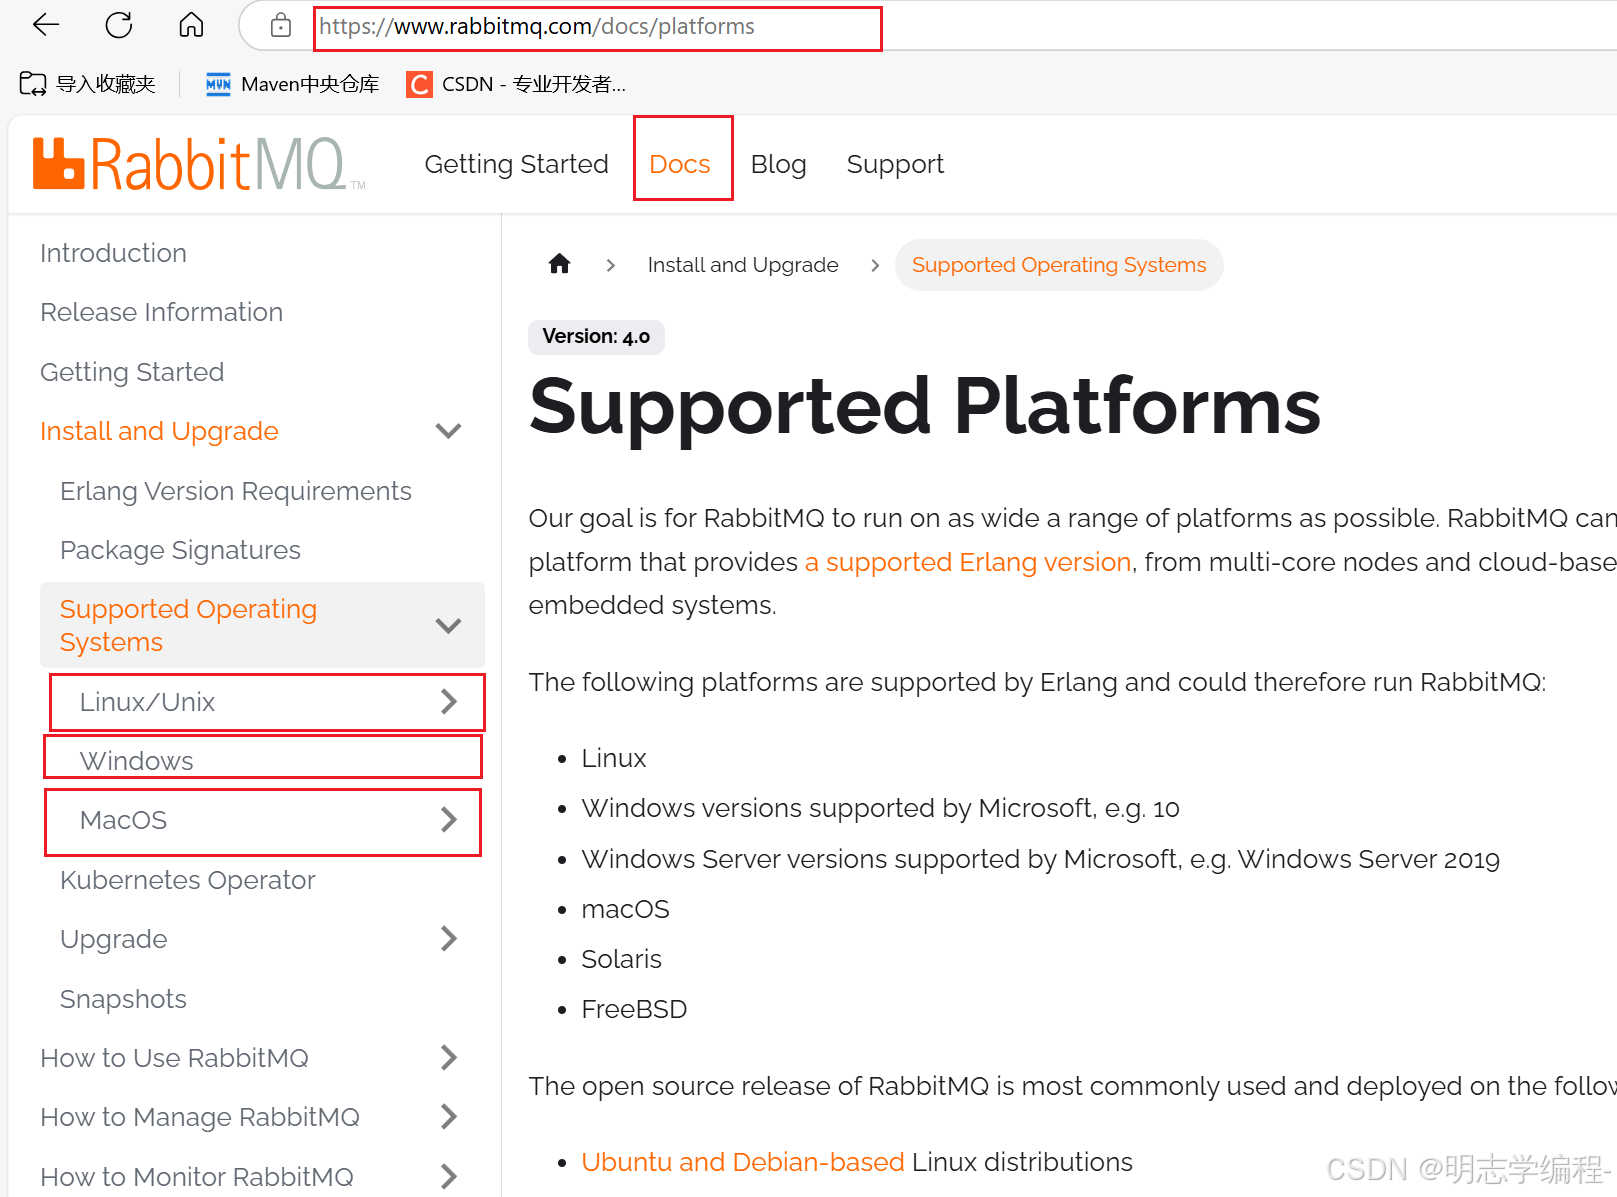Viewport: 1617px width, 1197px height.
Task: Expand the MacOS chevron
Action: click(x=449, y=820)
